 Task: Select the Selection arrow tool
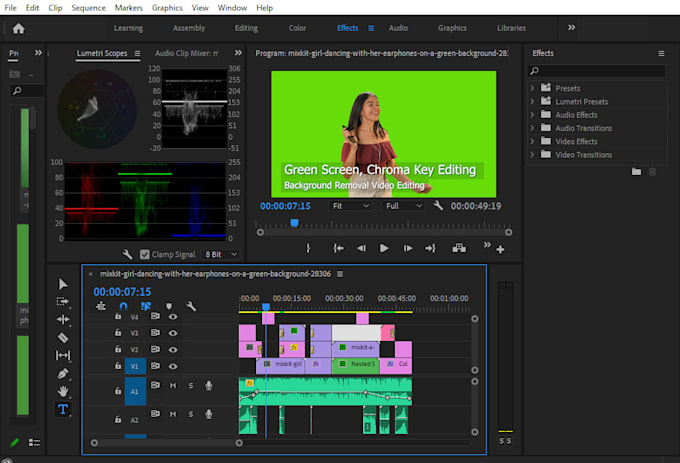(x=63, y=284)
